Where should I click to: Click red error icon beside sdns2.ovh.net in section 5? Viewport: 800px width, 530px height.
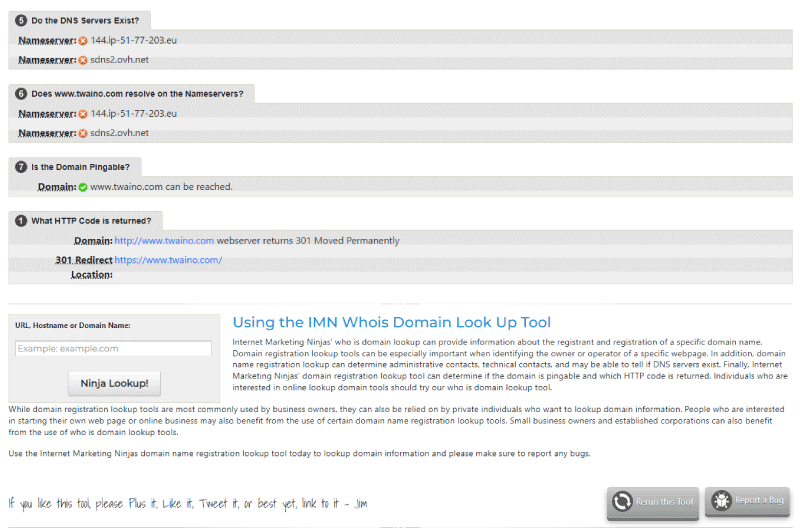coord(83,60)
